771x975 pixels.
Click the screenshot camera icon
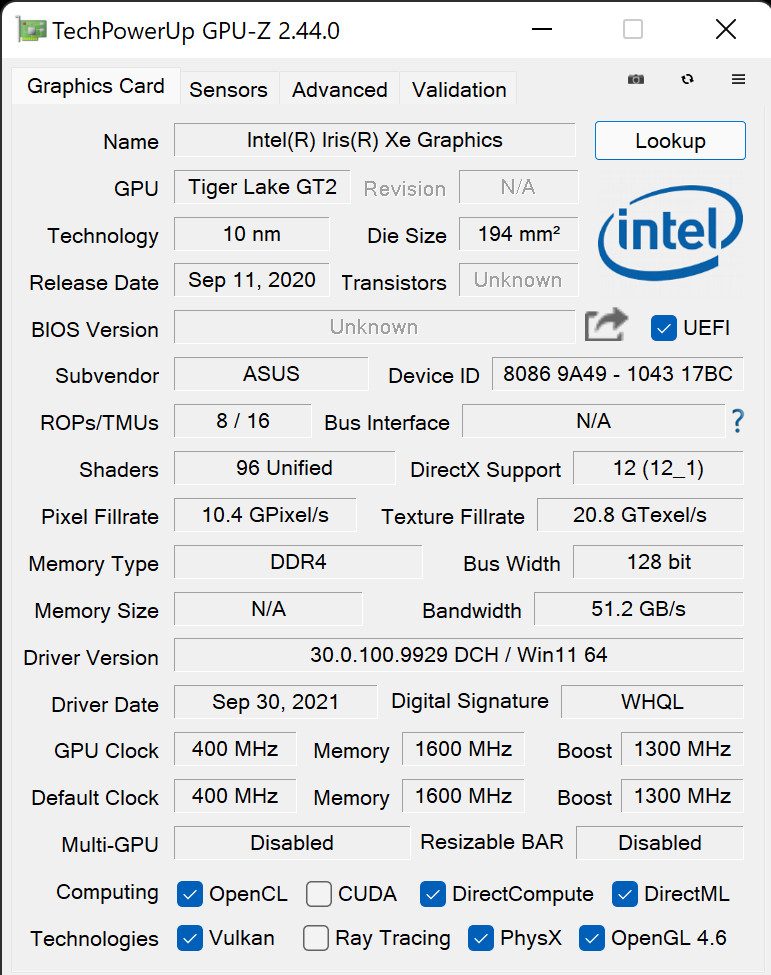coord(635,79)
